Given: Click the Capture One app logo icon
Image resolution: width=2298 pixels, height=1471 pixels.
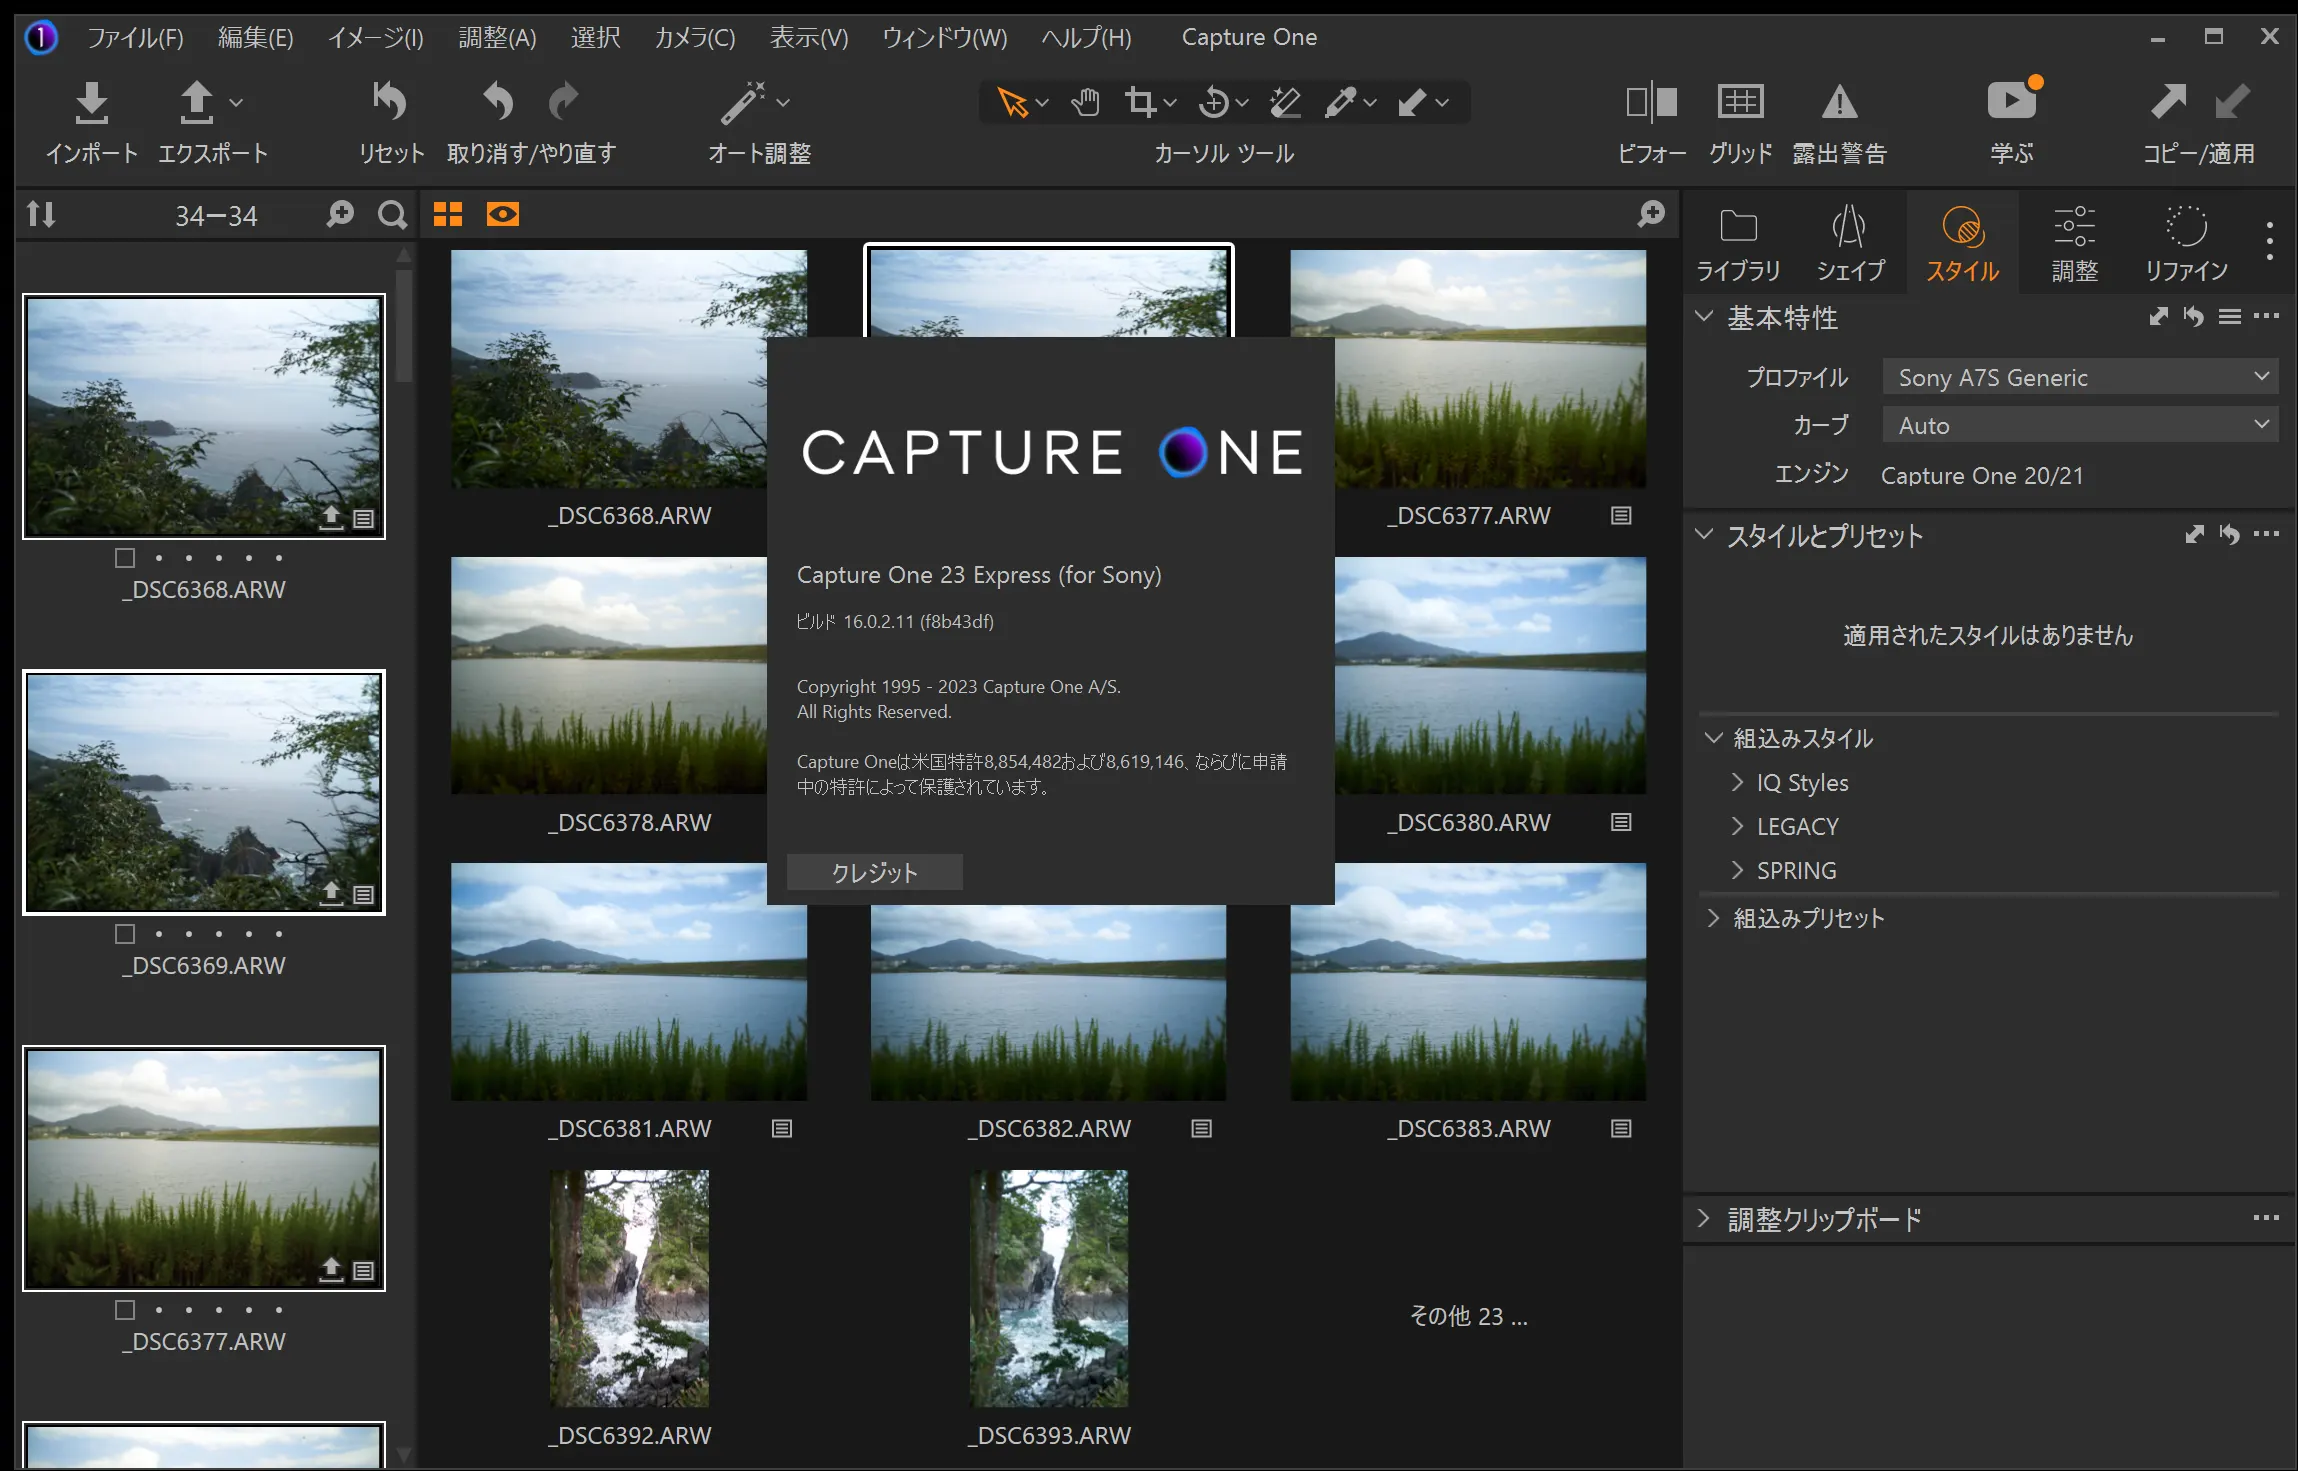Looking at the screenshot, I should (x=41, y=38).
